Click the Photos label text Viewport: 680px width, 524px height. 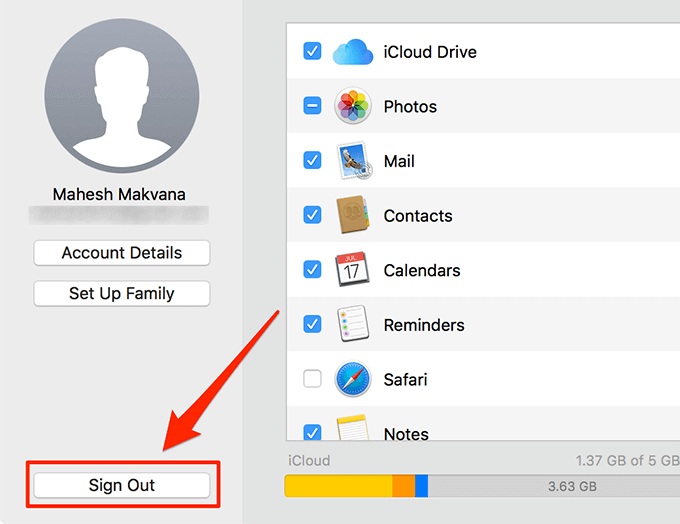click(410, 107)
